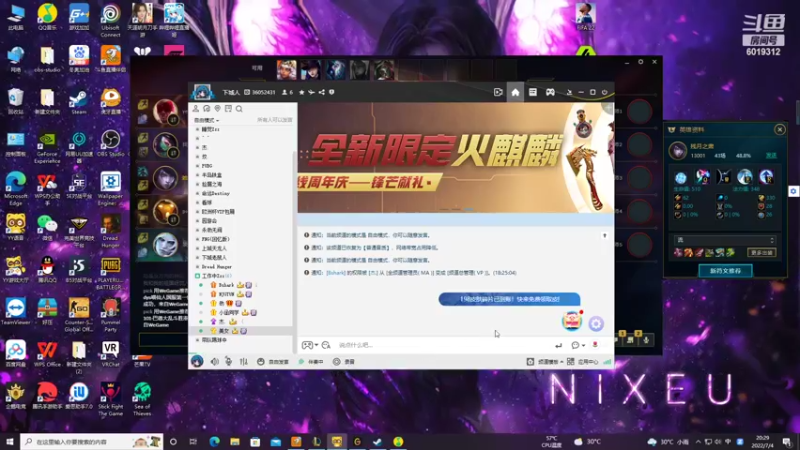Screen dimensions: 800x450
Task: Click the game controller icon in YY header
Action: point(550,92)
